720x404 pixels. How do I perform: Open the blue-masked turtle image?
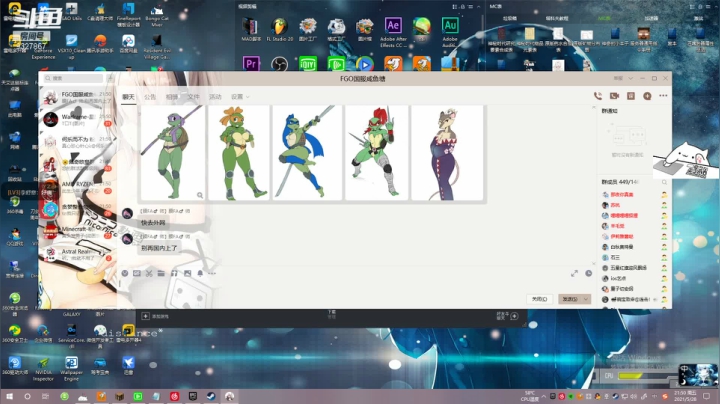[x=307, y=153]
